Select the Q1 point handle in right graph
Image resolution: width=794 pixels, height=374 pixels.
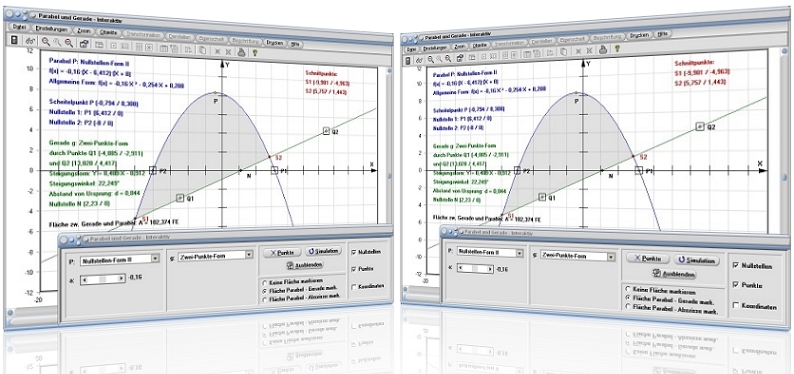(x=542, y=197)
